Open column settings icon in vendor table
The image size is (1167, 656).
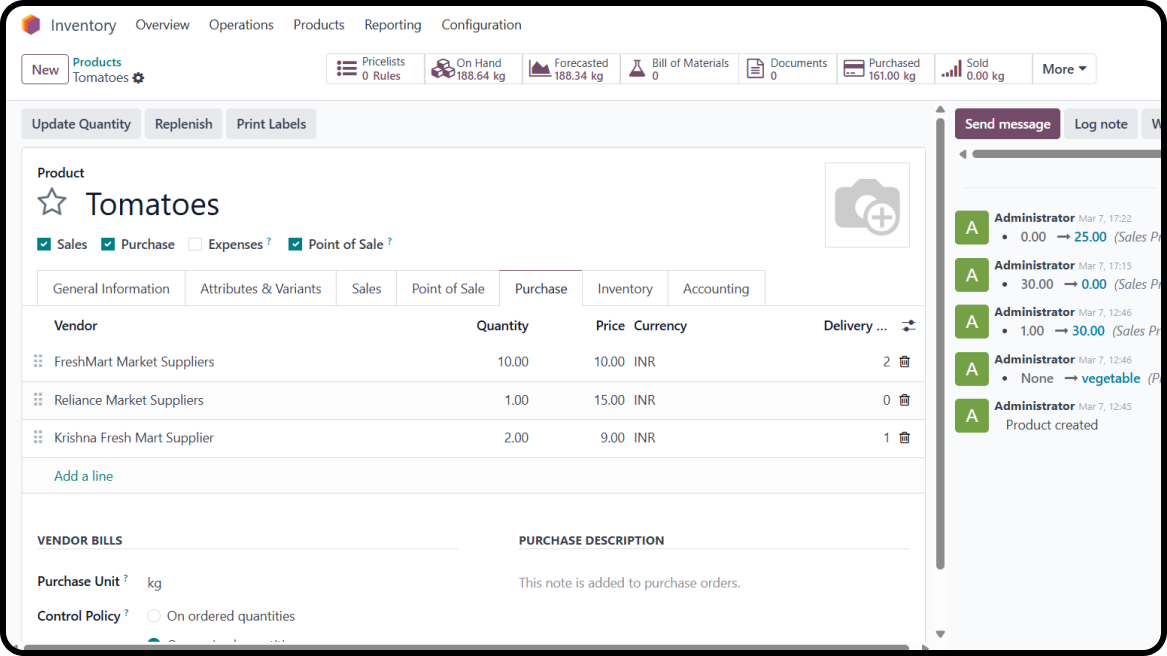tap(908, 326)
